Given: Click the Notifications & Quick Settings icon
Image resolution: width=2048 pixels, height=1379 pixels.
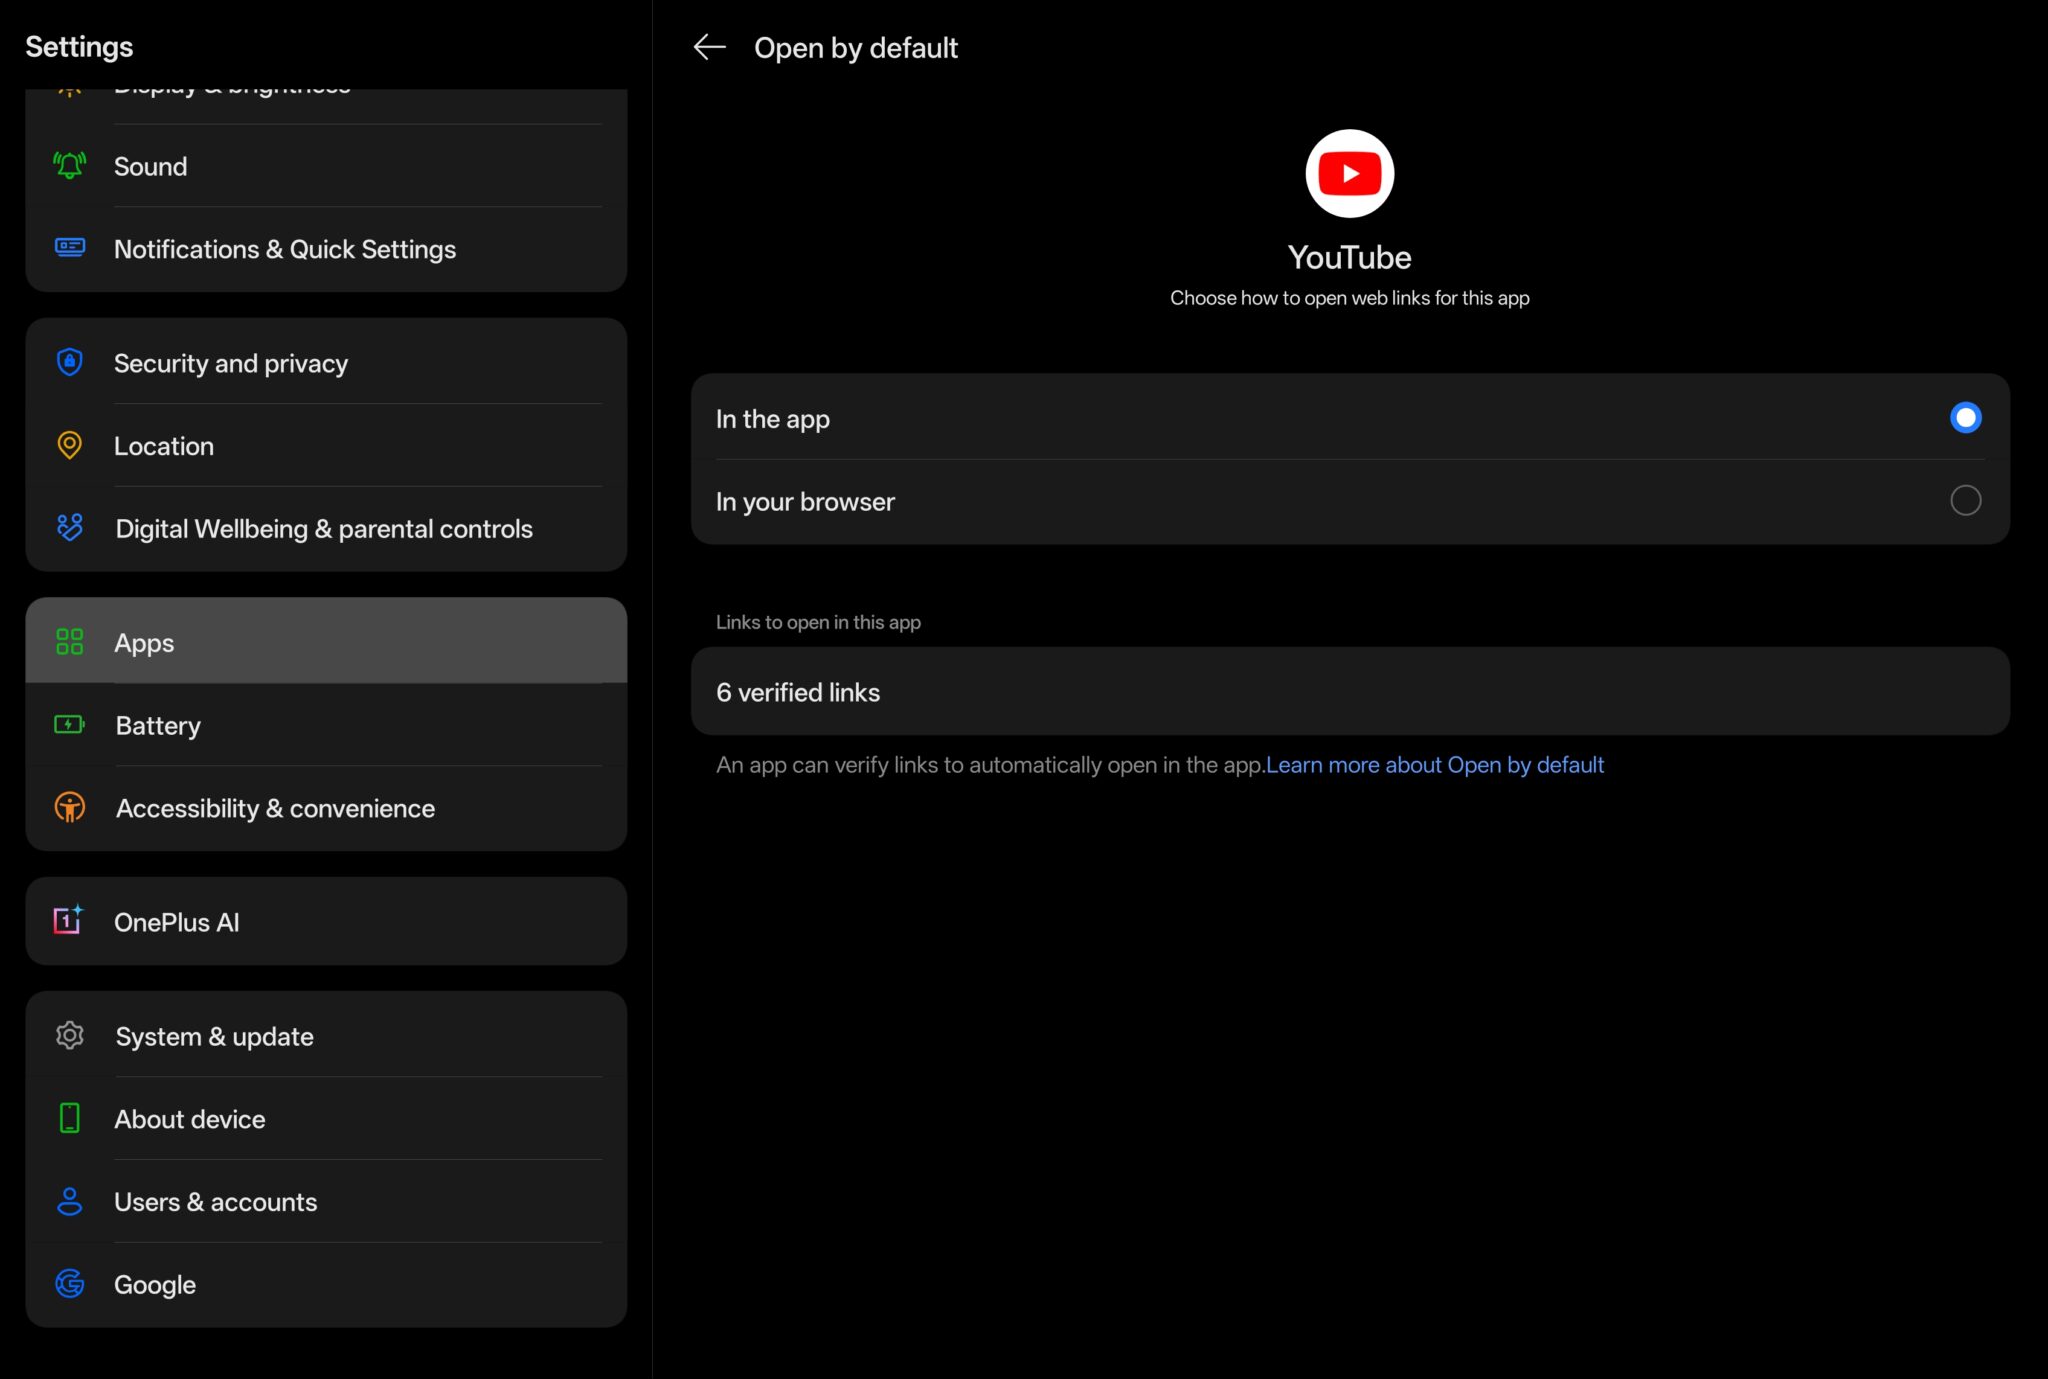Looking at the screenshot, I should [x=69, y=248].
